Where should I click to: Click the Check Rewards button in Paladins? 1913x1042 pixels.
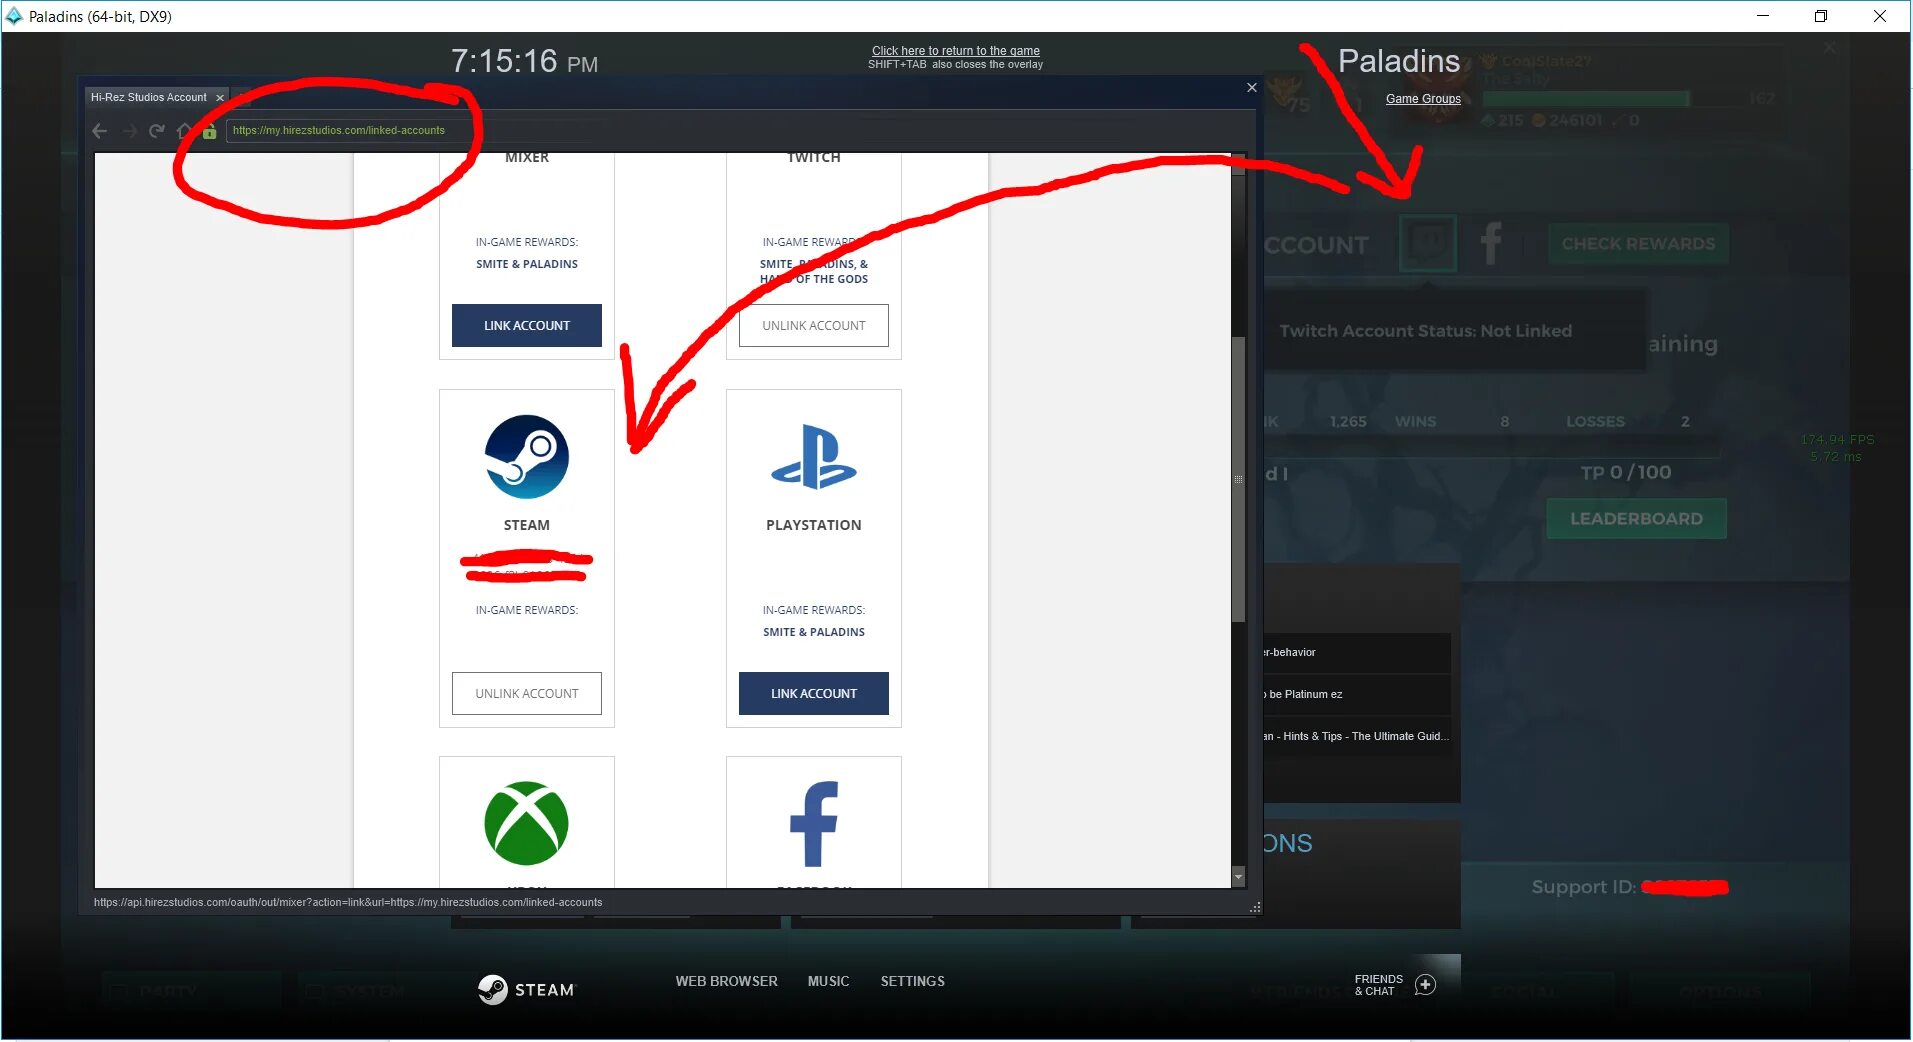tap(1638, 244)
